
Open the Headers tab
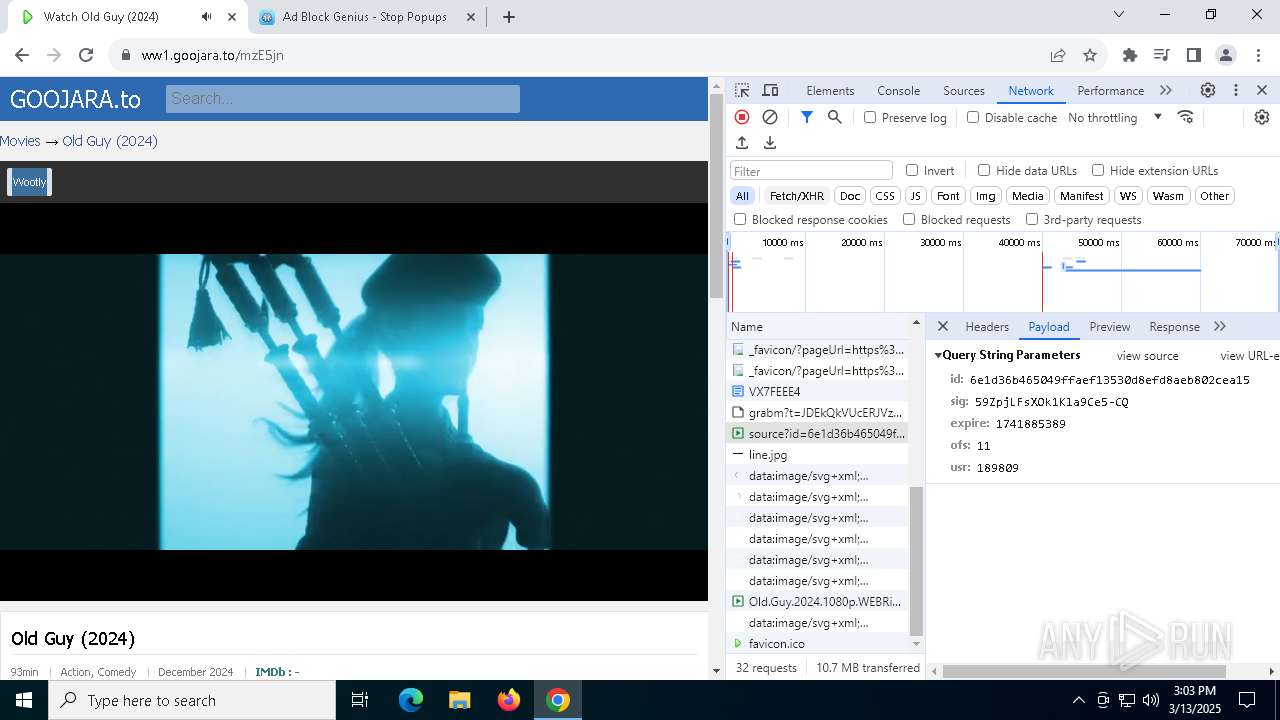987,326
